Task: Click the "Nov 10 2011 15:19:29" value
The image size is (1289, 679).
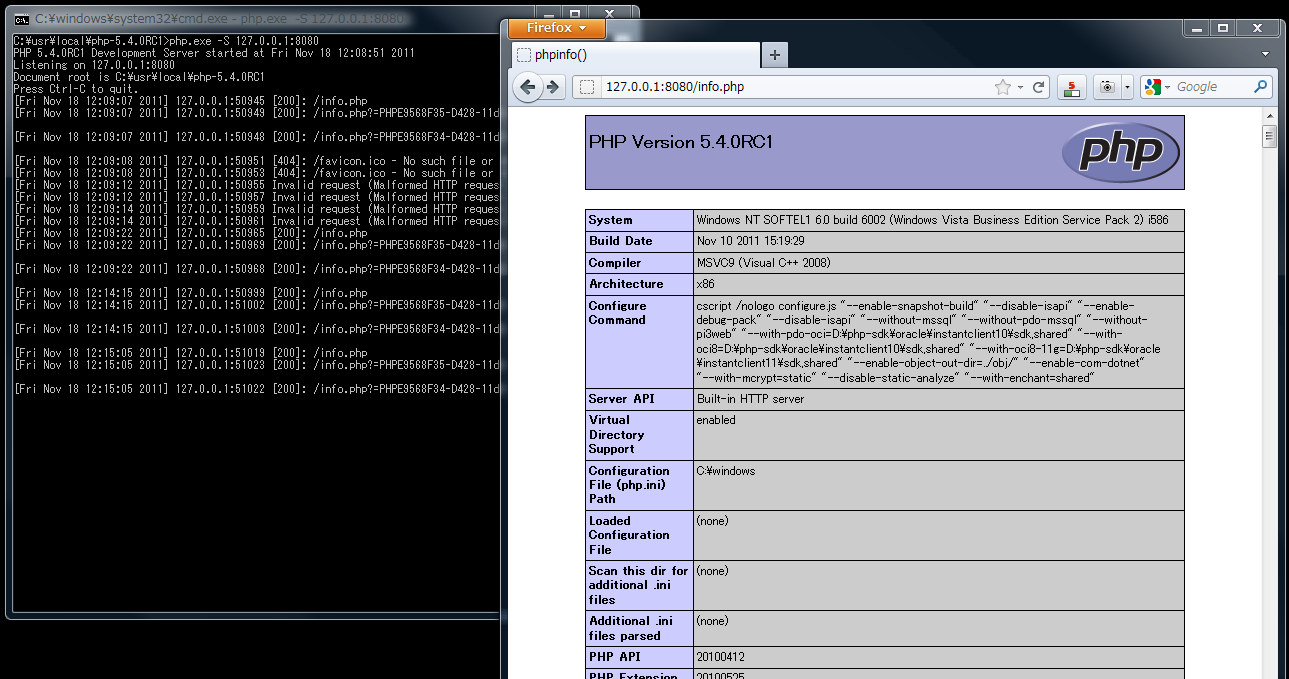Action: [x=751, y=241]
